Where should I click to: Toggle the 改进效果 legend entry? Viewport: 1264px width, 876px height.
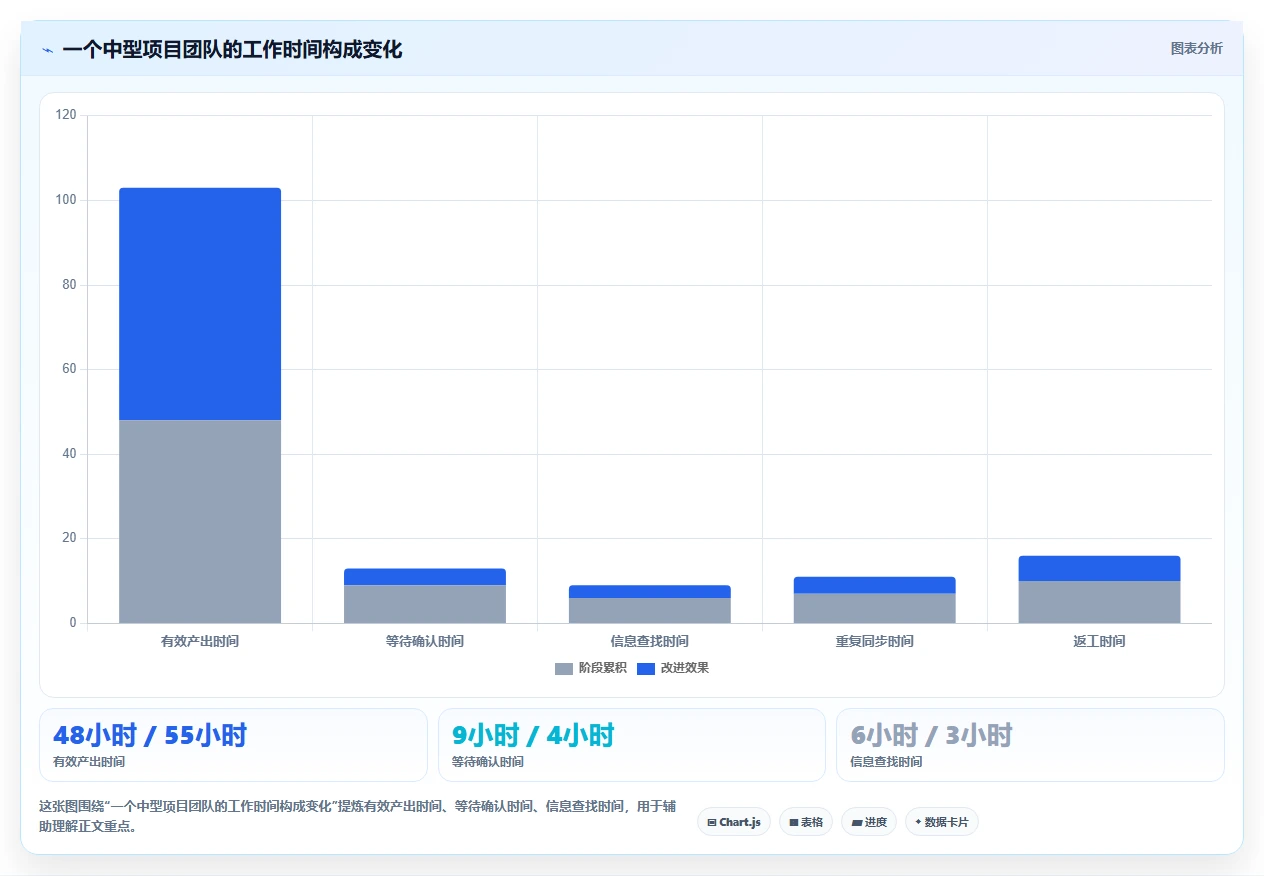point(672,668)
